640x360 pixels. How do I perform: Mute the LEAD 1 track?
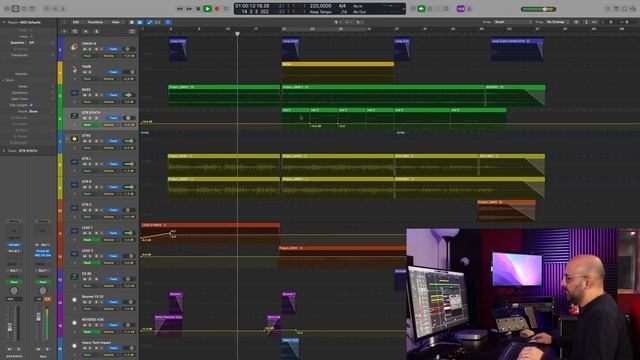[85, 233]
